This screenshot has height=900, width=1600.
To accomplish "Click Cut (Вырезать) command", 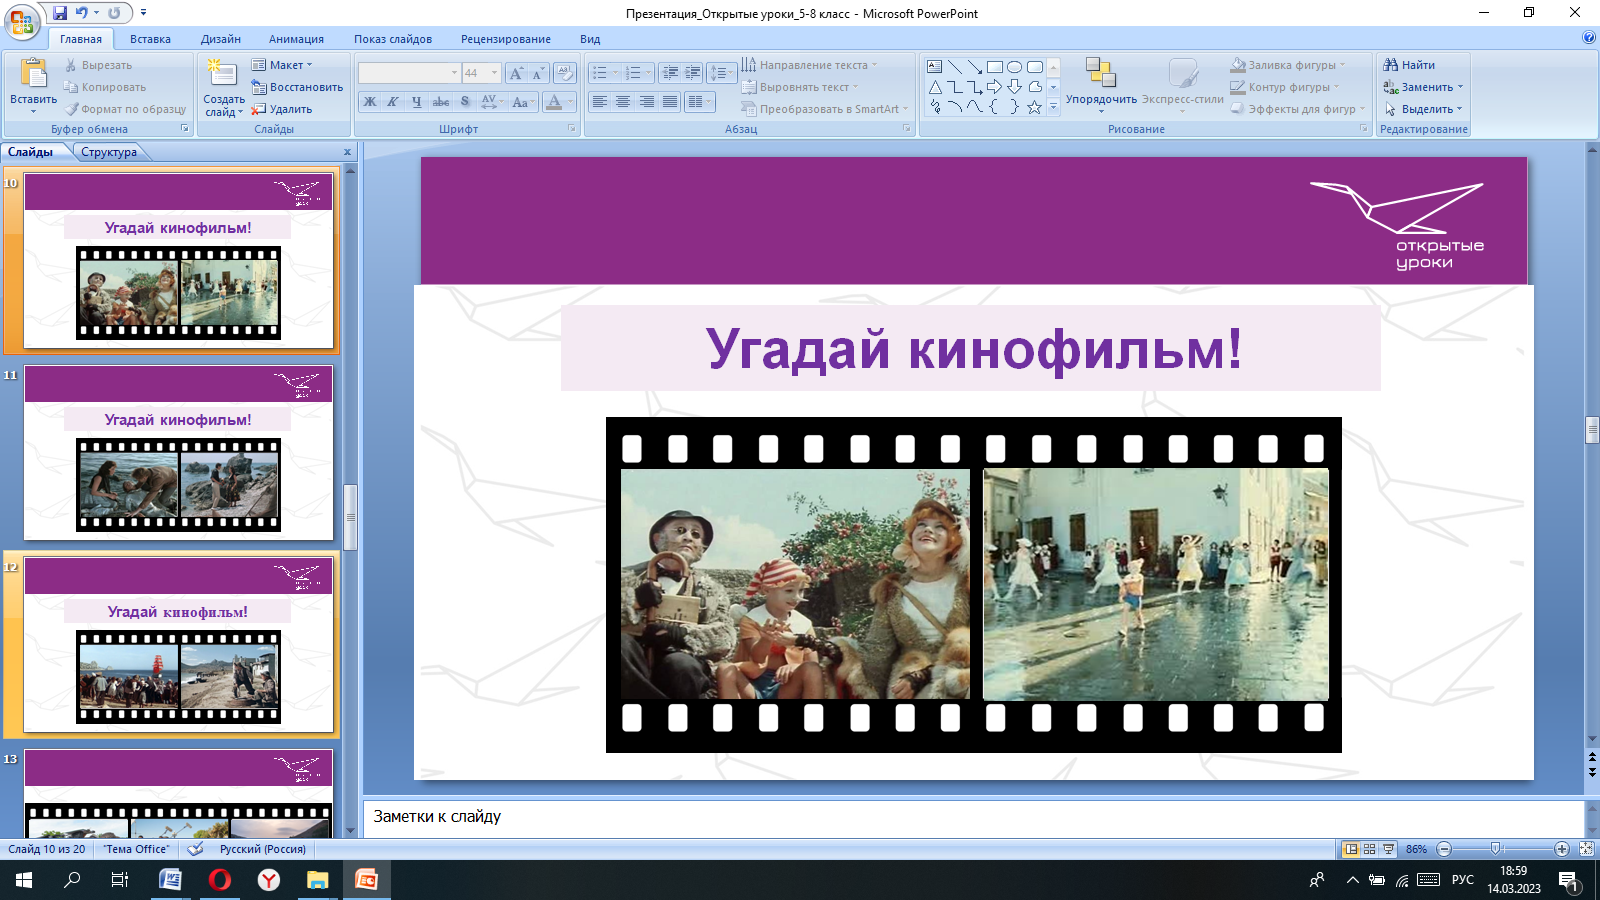I will point(98,65).
